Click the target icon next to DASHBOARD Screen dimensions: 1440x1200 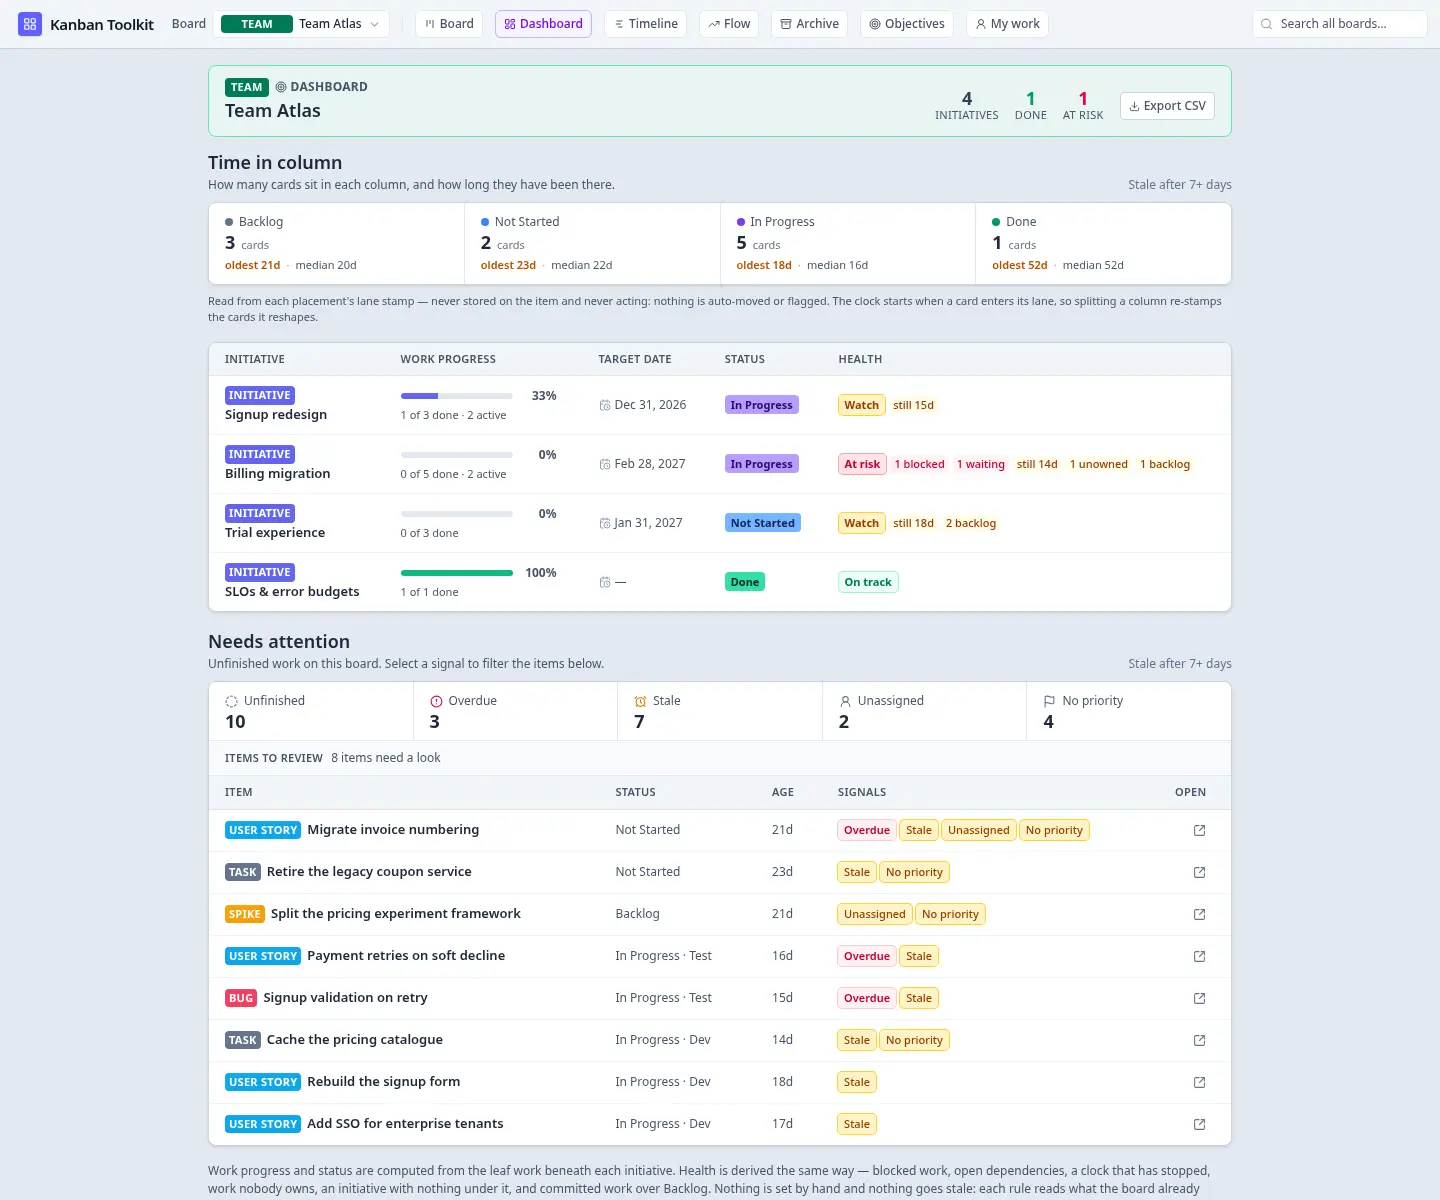(x=281, y=87)
